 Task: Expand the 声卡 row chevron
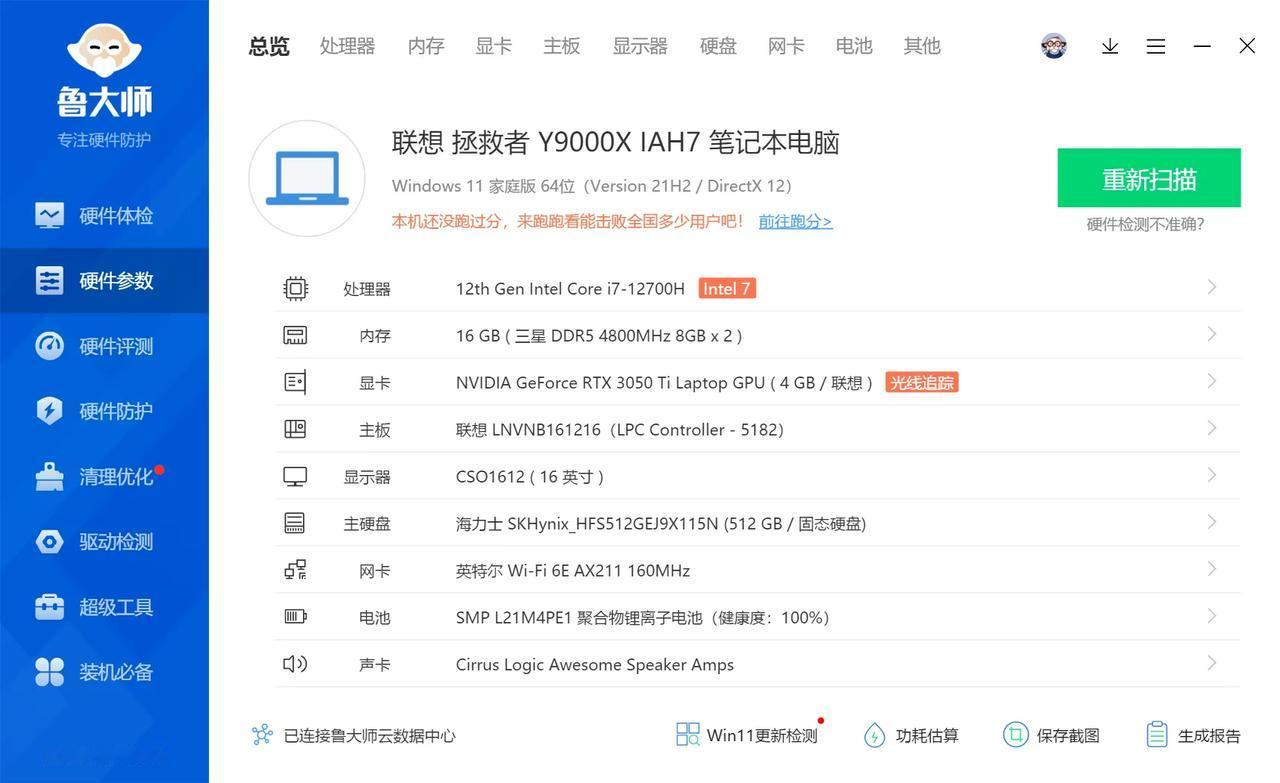(1211, 663)
